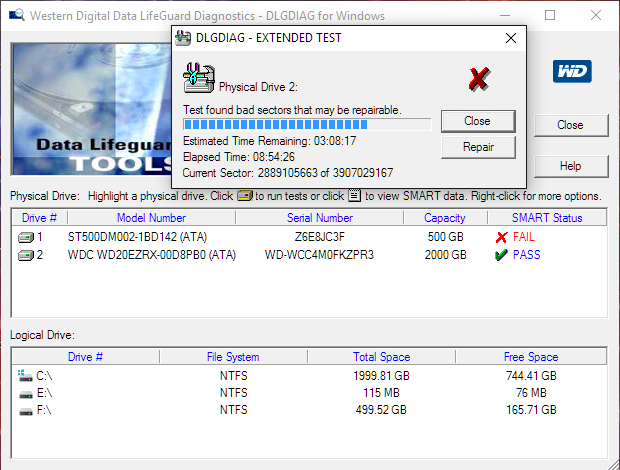Image resolution: width=620 pixels, height=470 pixels.
Task: Click the extended test progress bar
Action: point(307,125)
